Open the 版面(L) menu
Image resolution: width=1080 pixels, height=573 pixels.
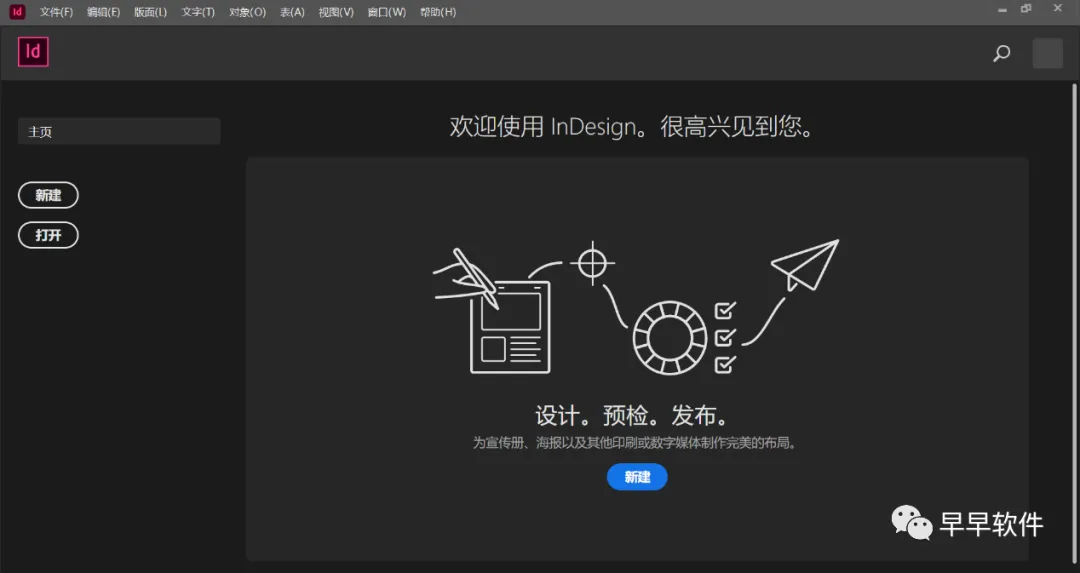[x=150, y=12]
